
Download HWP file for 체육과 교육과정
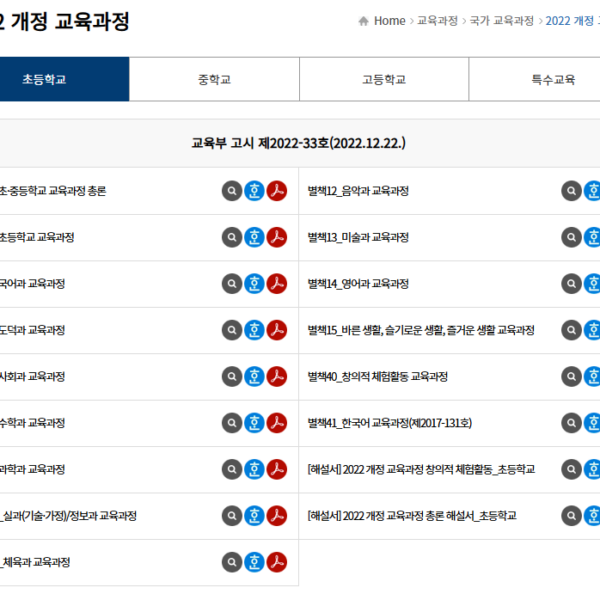coord(254,562)
